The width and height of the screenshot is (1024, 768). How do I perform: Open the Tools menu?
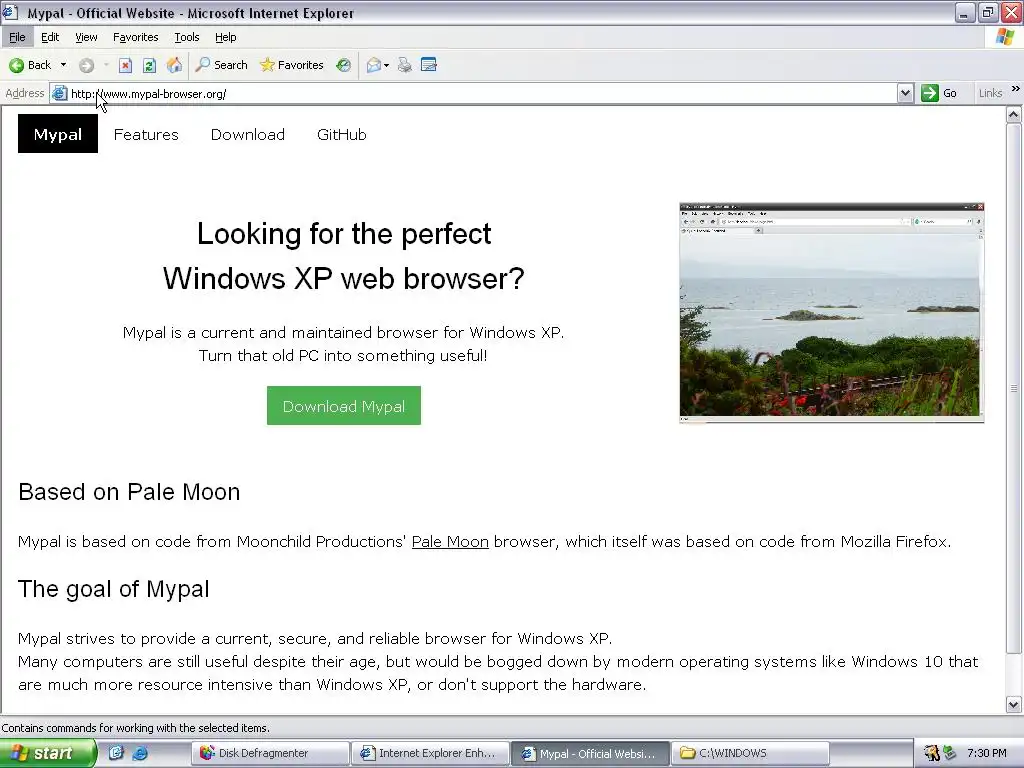[x=187, y=37]
